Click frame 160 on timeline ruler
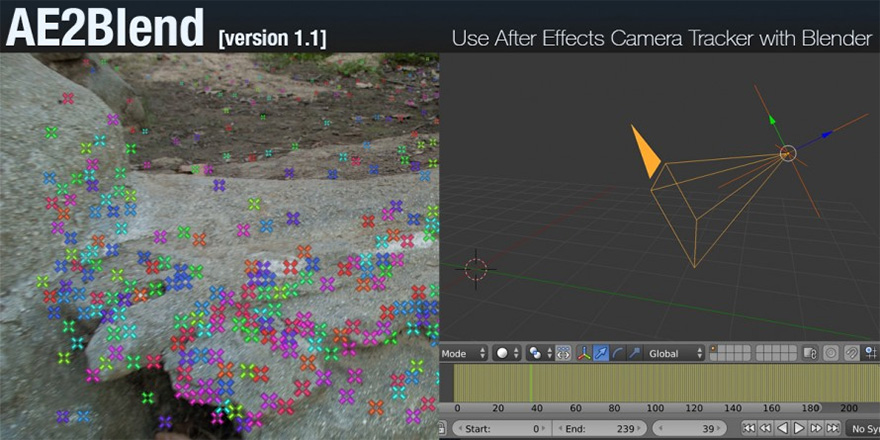880x440 pixels. pos(774,408)
